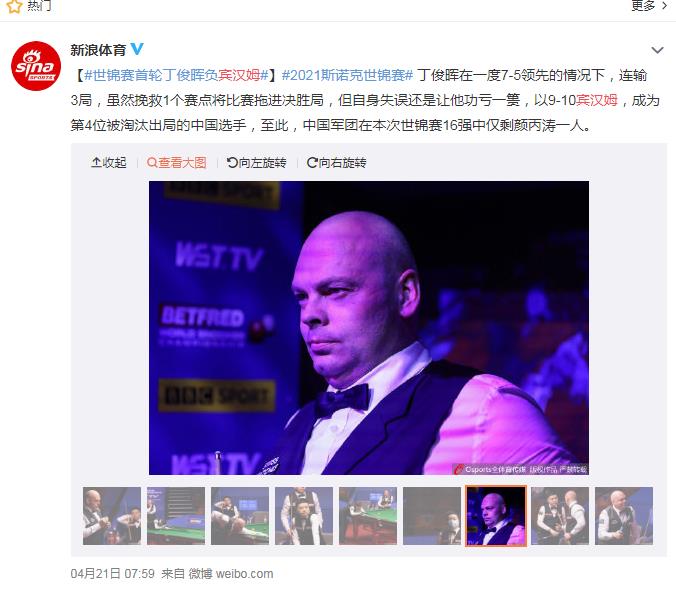Click the 微博 weibo.com source link

tap(231, 573)
